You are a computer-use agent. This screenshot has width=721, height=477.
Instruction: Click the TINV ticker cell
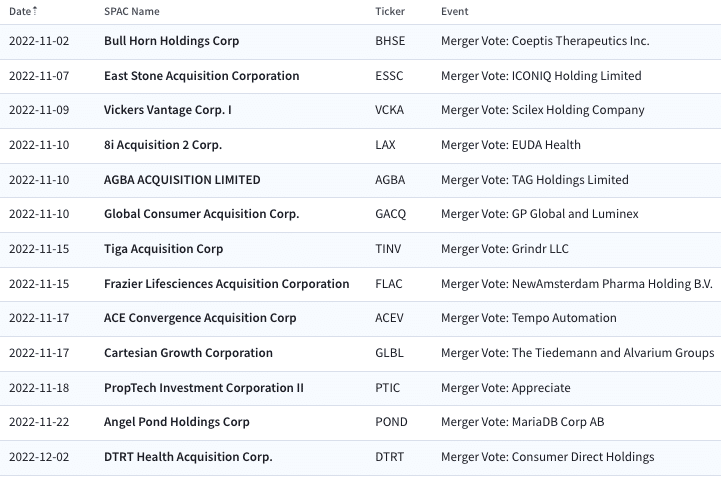click(x=388, y=249)
